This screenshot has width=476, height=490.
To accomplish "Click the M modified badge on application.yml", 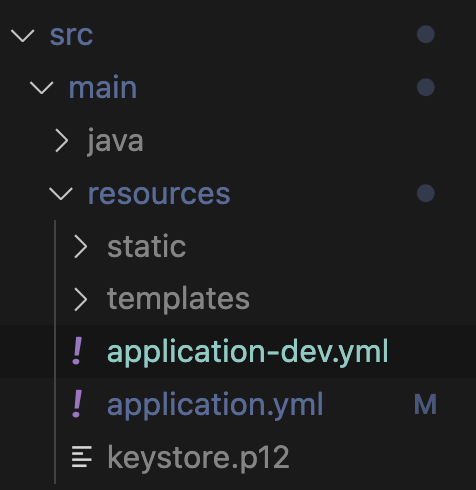I will pos(425,404).
